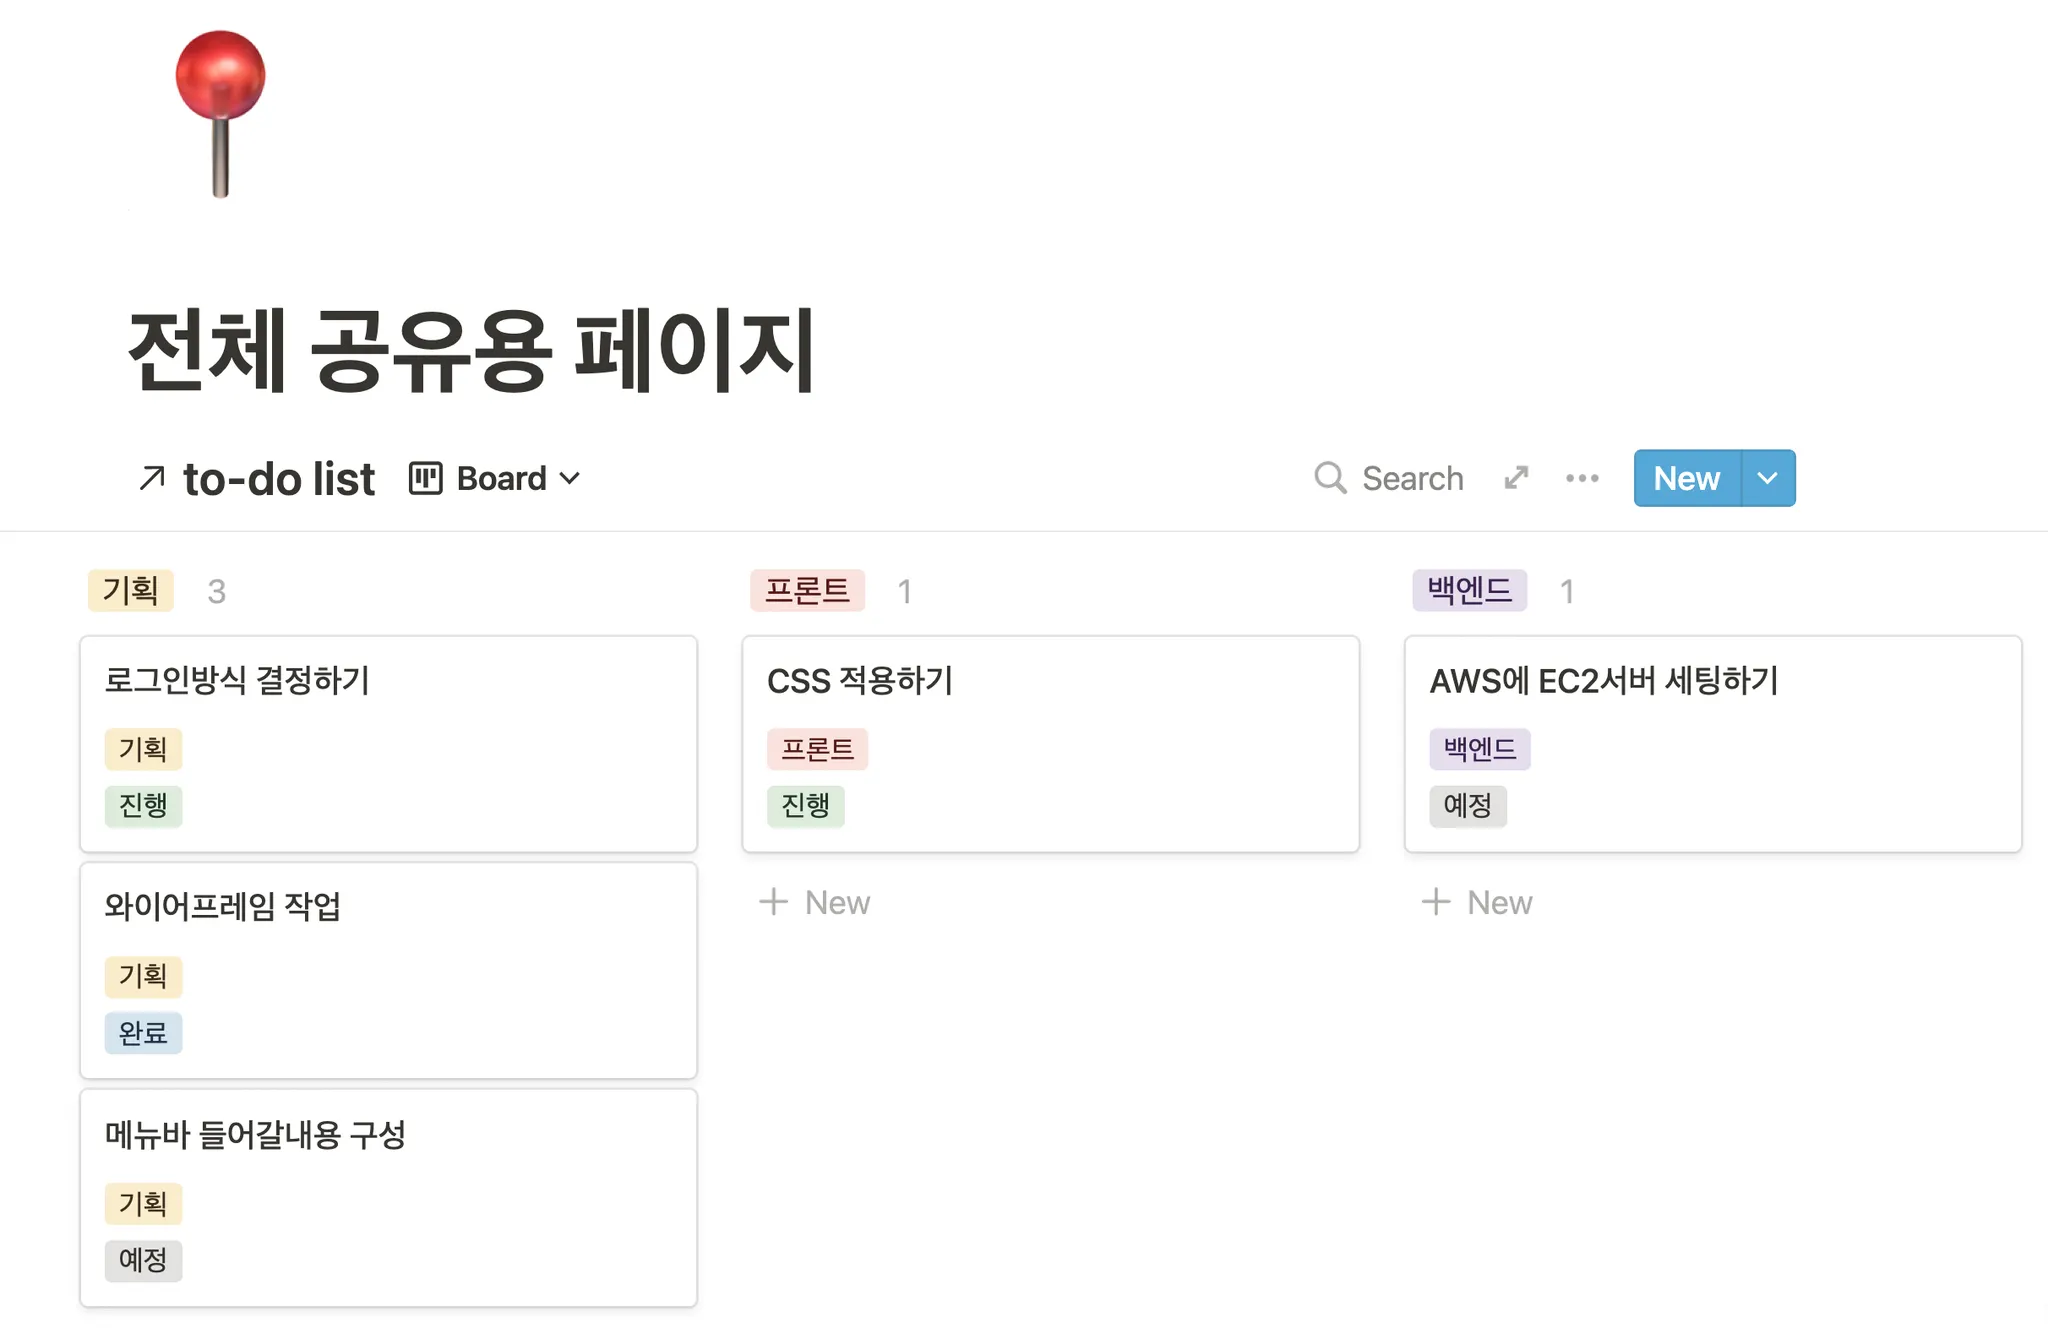2048x1328 pixels.
Task: Open the three-dot more options menu
Action: tap(1582, 478)
